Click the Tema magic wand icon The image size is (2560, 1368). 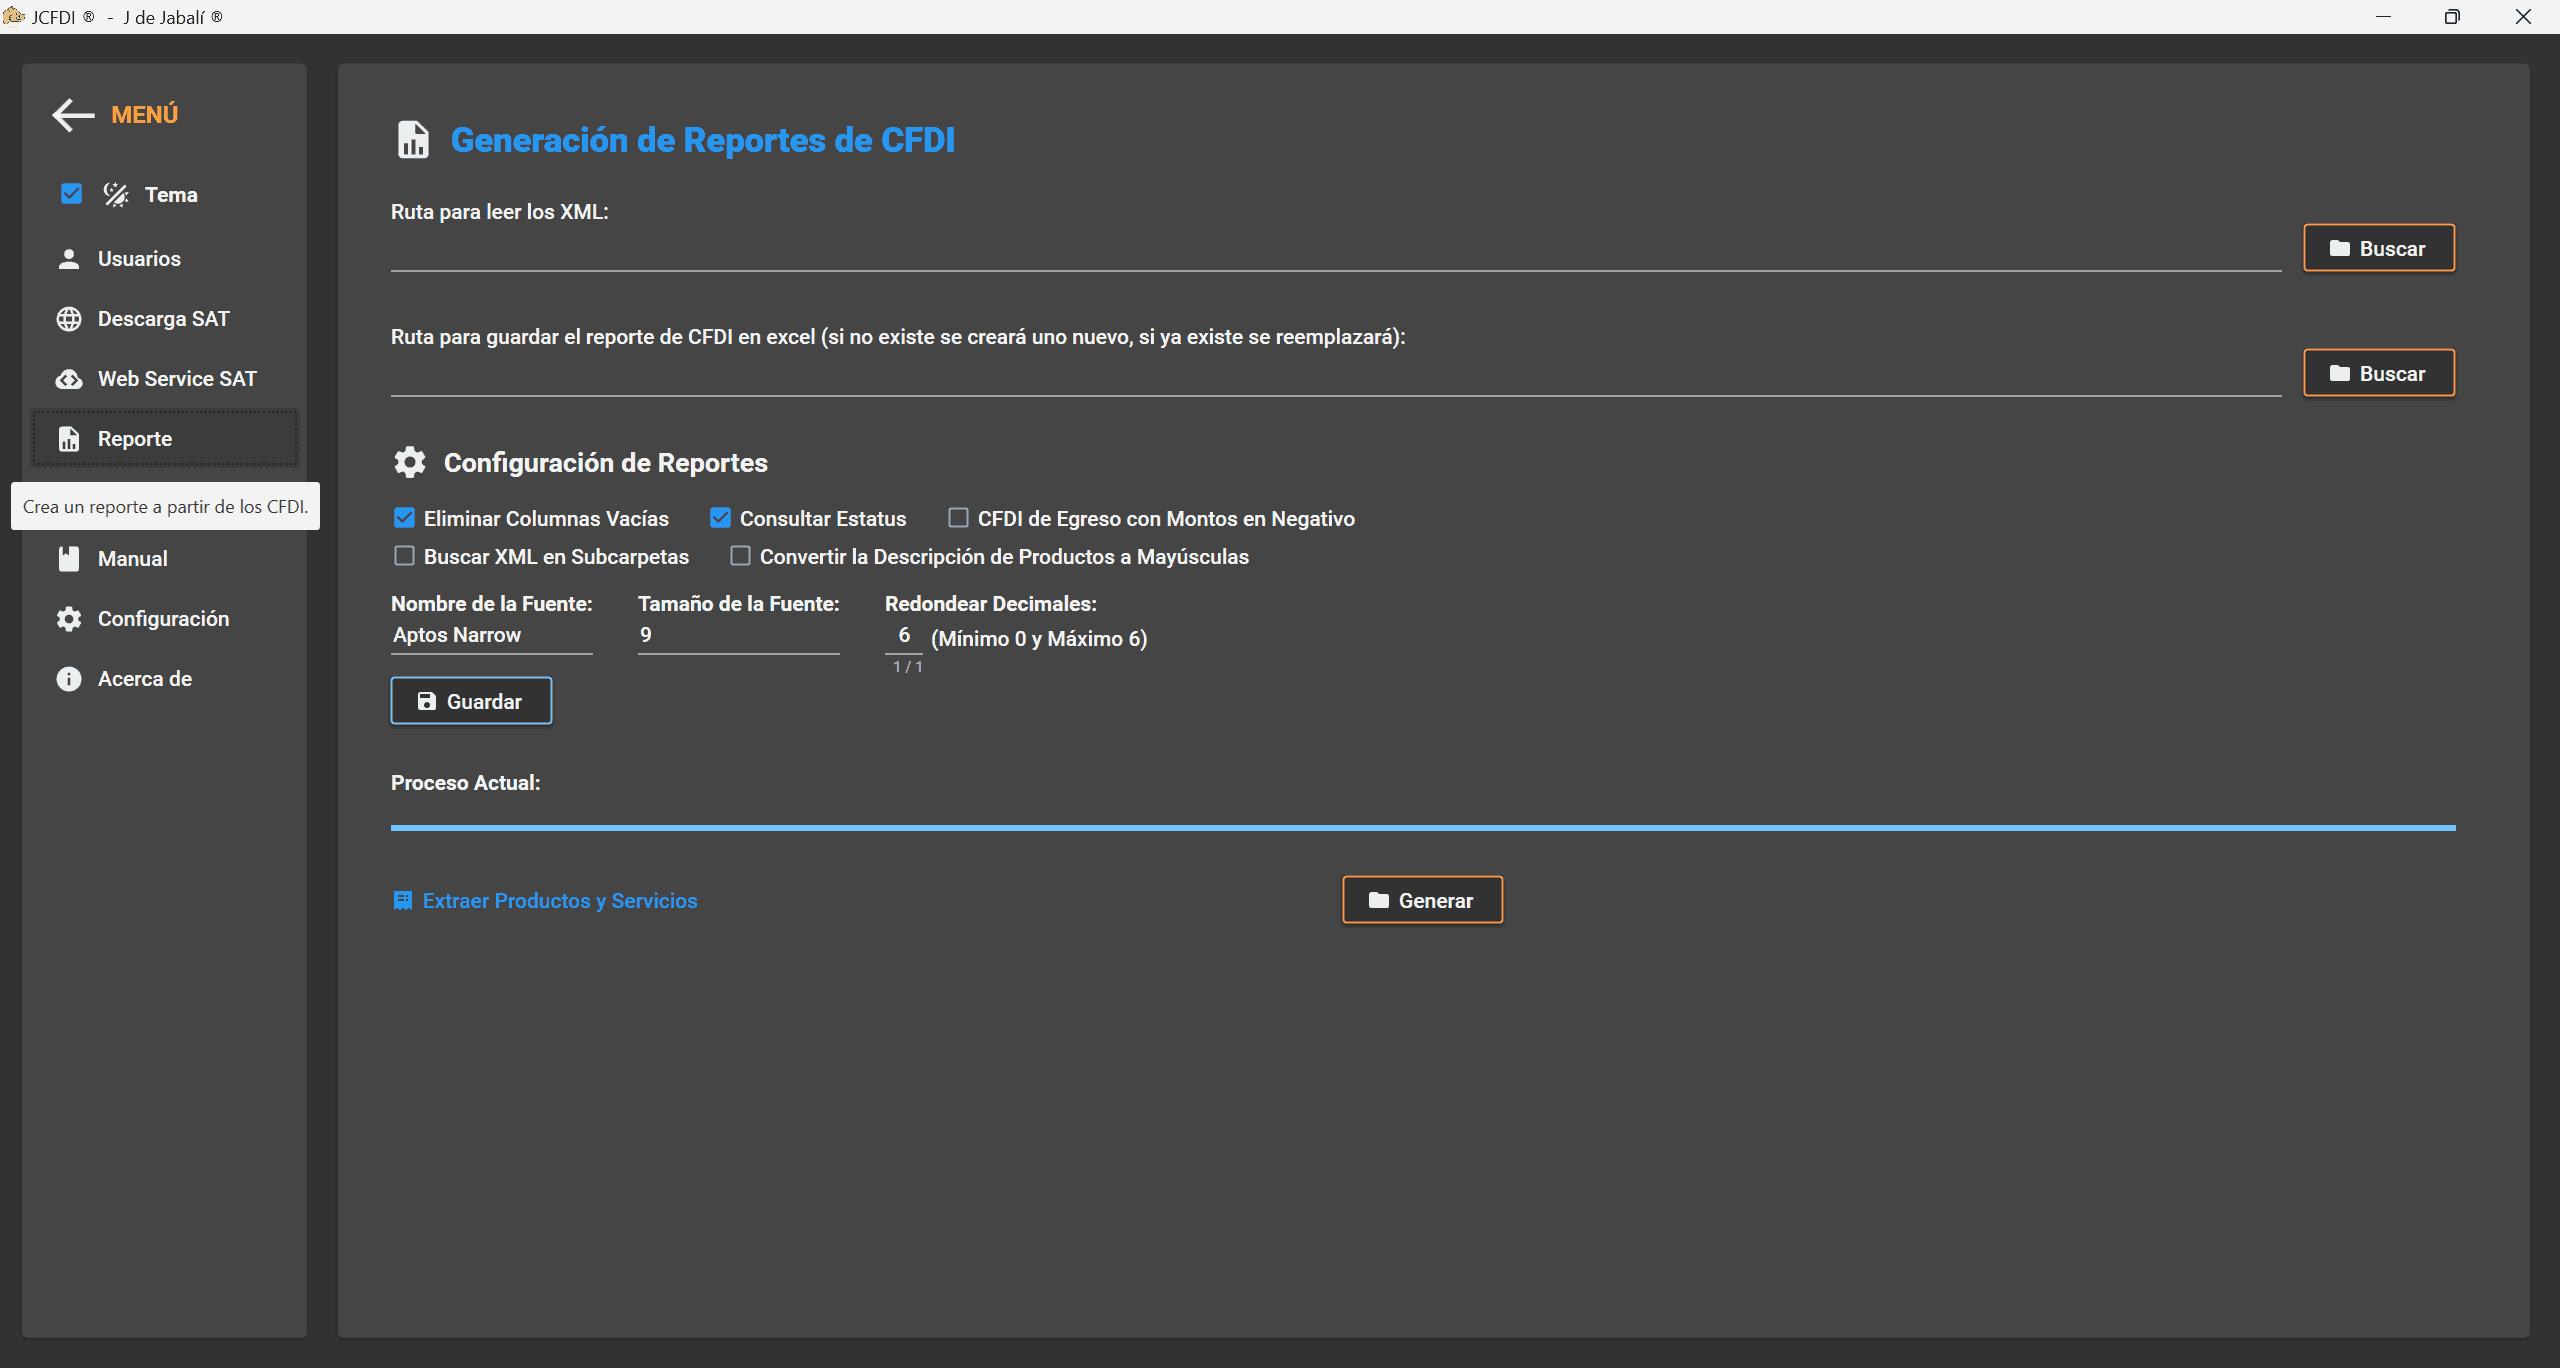tap(116, 194)
